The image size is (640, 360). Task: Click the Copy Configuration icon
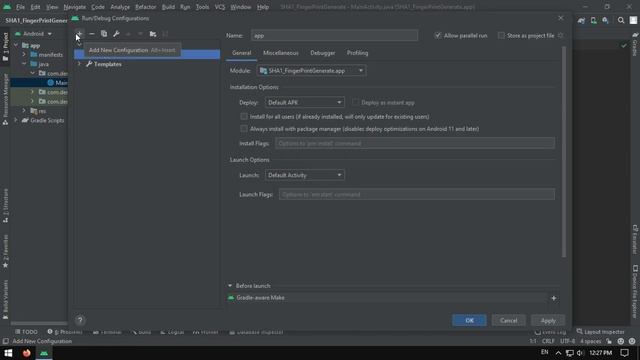point(104,34)
